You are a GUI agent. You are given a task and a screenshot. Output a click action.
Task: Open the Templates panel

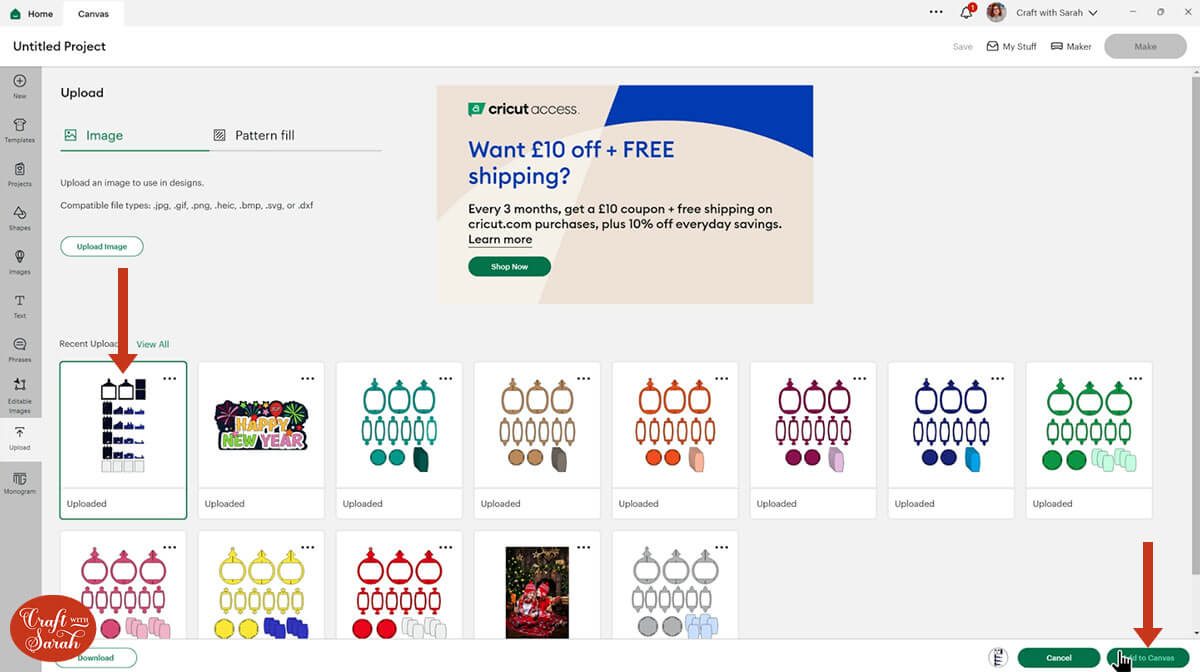20,129
